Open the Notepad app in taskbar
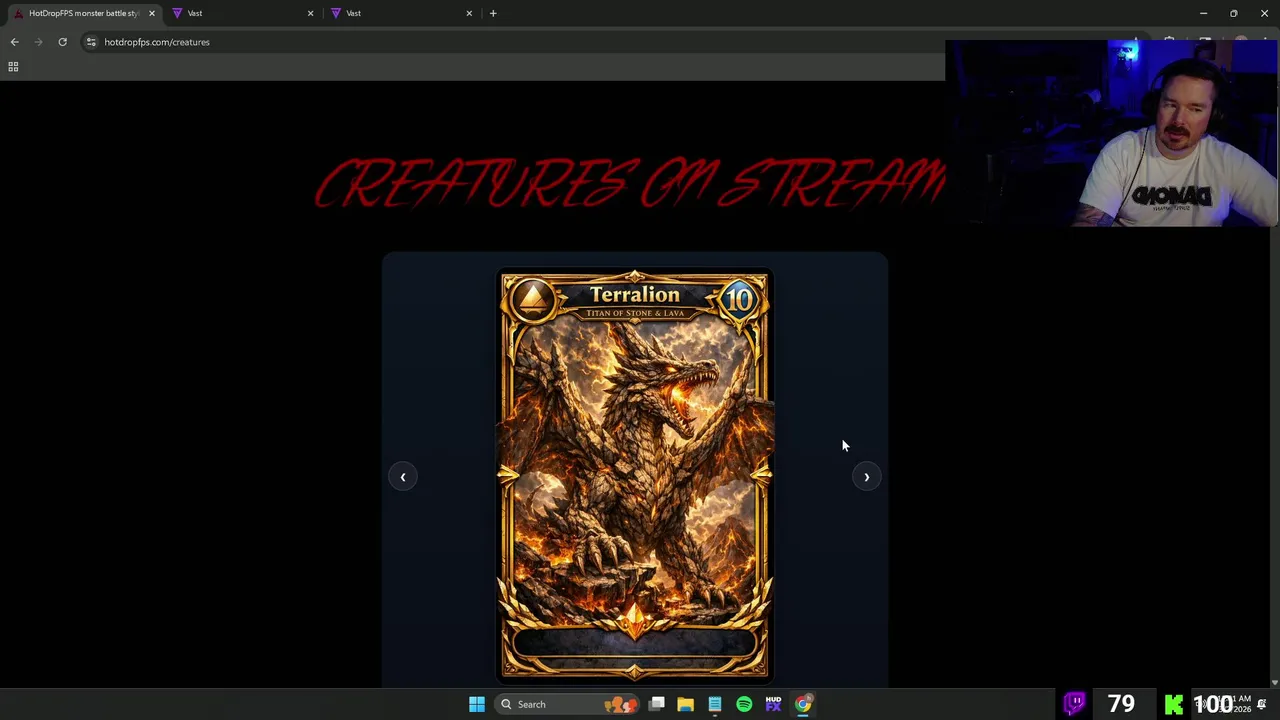The image size is (1280, 720). (715, 704)
